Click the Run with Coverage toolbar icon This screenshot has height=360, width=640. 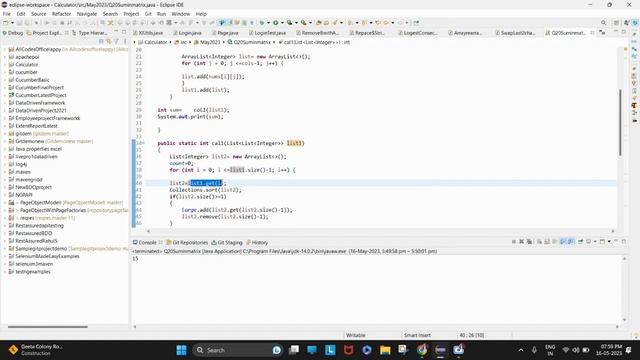pyautogui.click(x=289, y=23)
